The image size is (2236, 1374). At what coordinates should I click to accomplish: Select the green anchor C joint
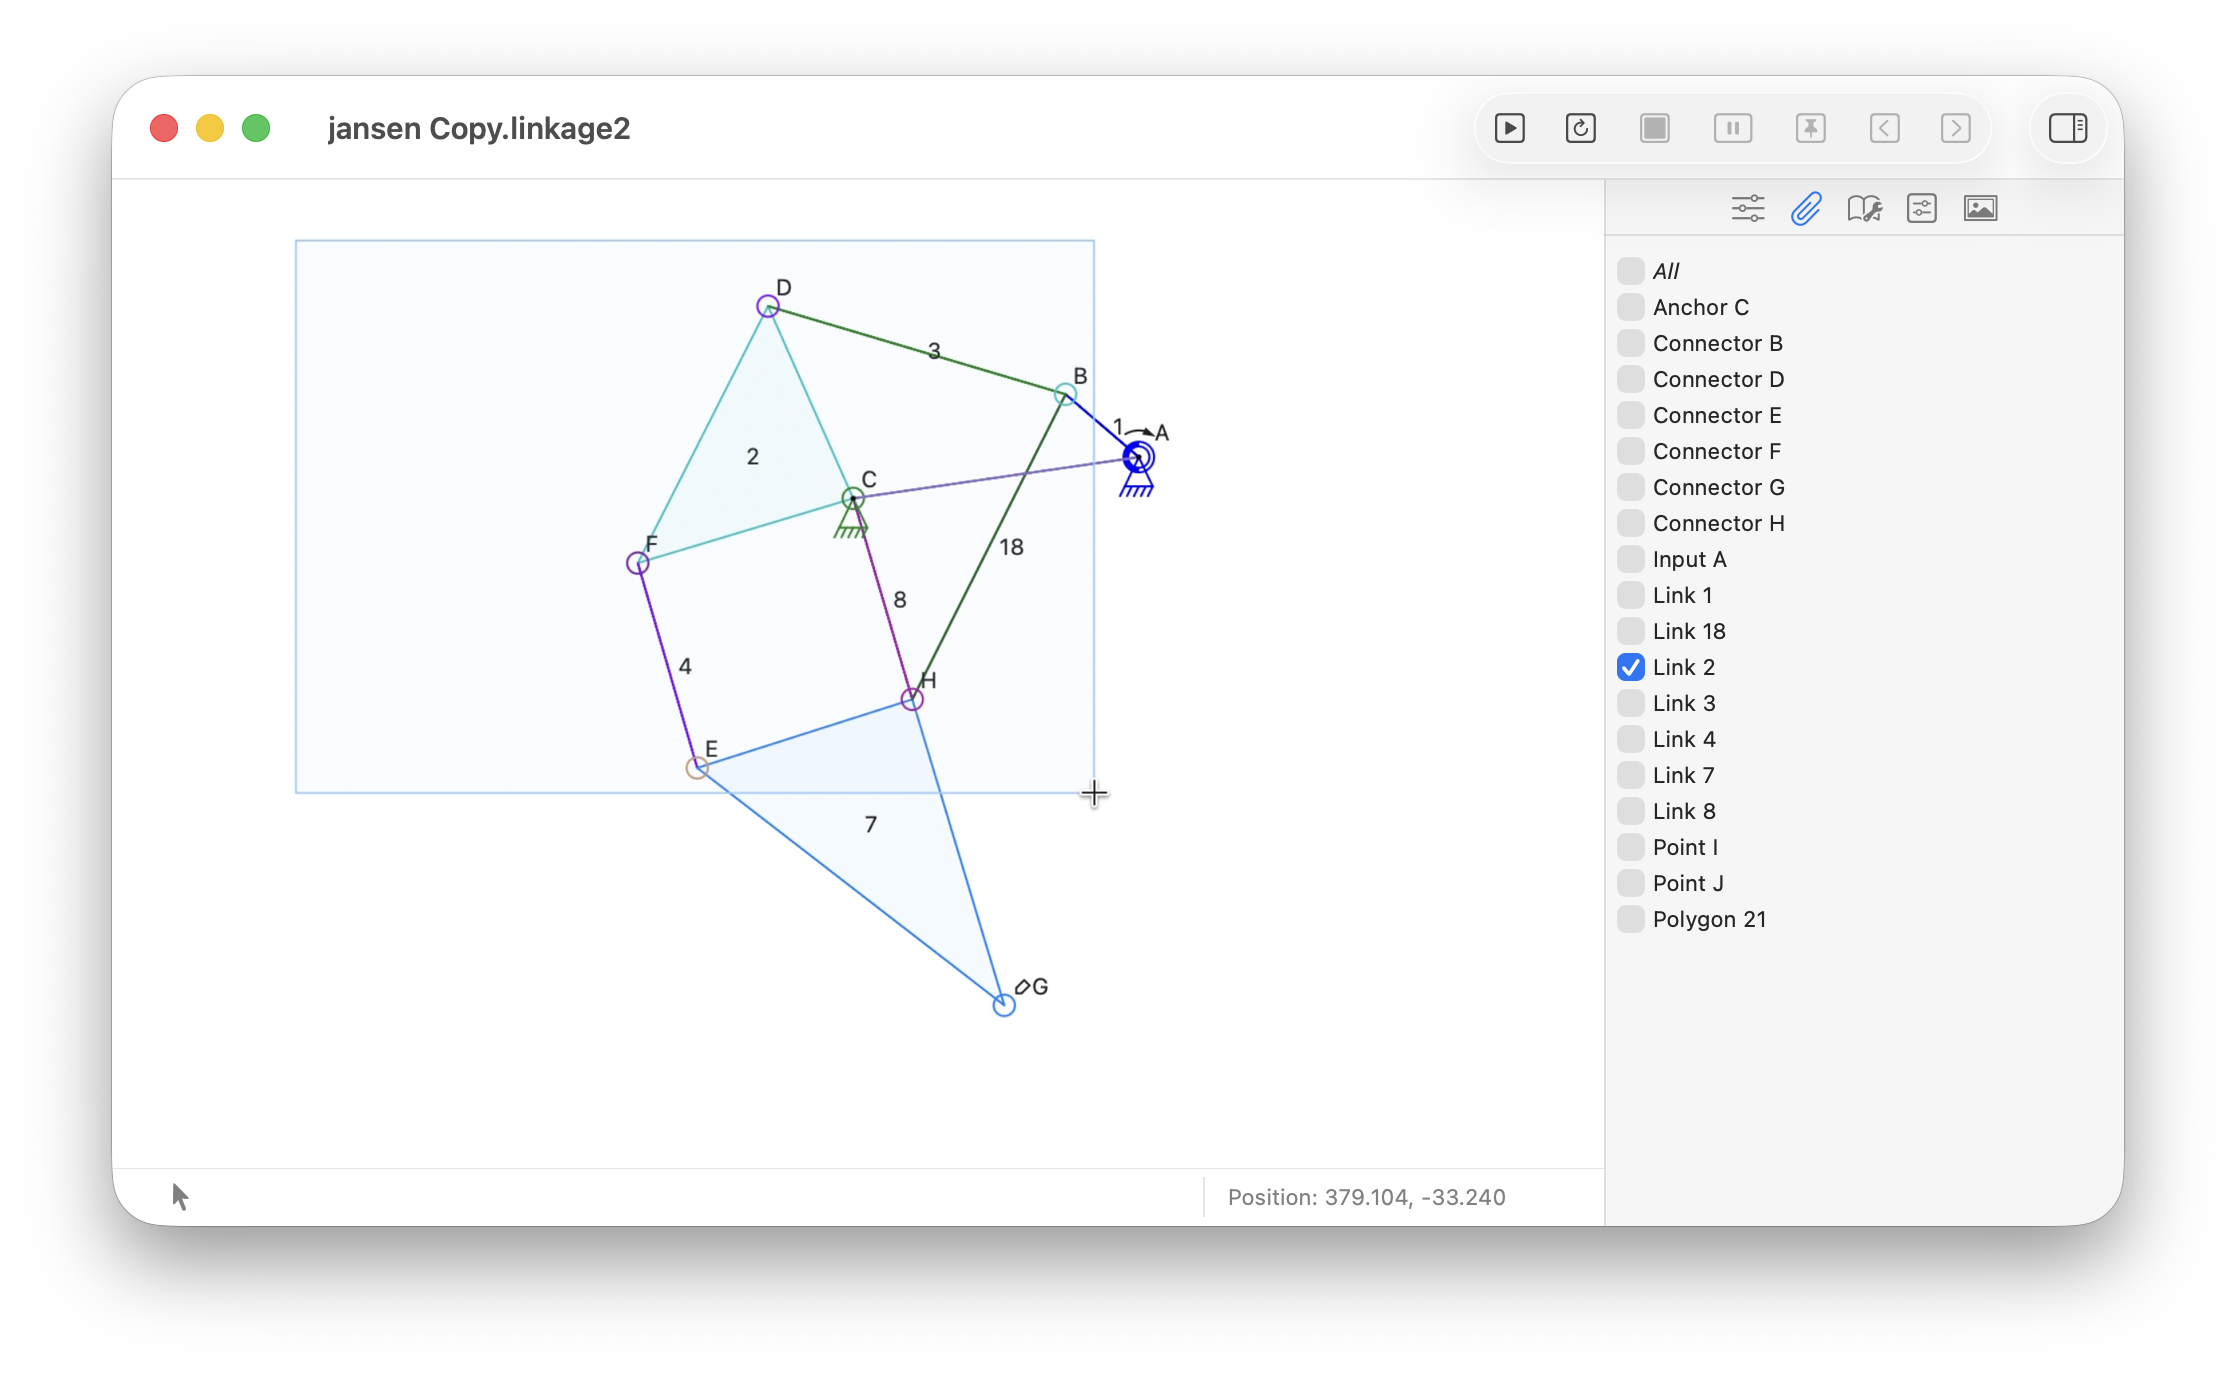[852, 498]
